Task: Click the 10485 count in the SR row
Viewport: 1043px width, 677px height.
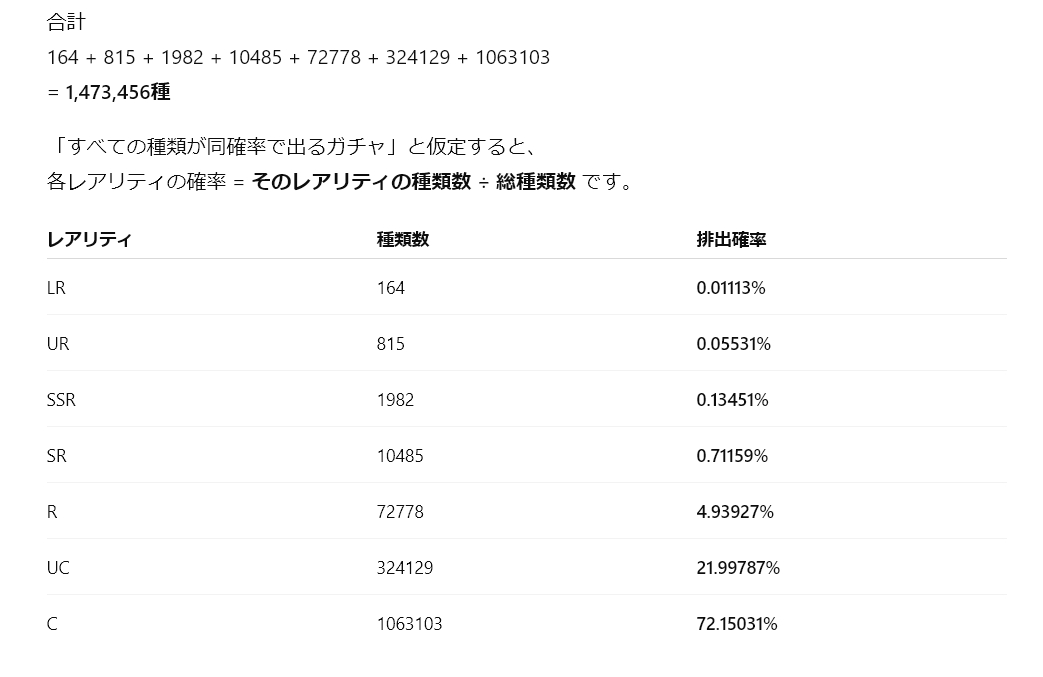Action: [400, 456]
